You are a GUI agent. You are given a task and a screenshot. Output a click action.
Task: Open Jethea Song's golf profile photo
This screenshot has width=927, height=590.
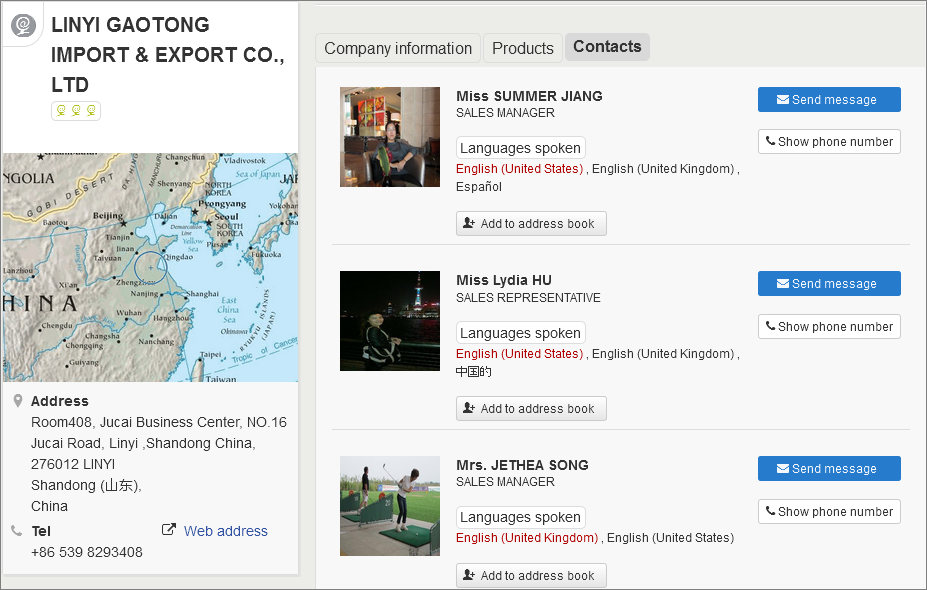pyautogui.click(x=390, y=506)
